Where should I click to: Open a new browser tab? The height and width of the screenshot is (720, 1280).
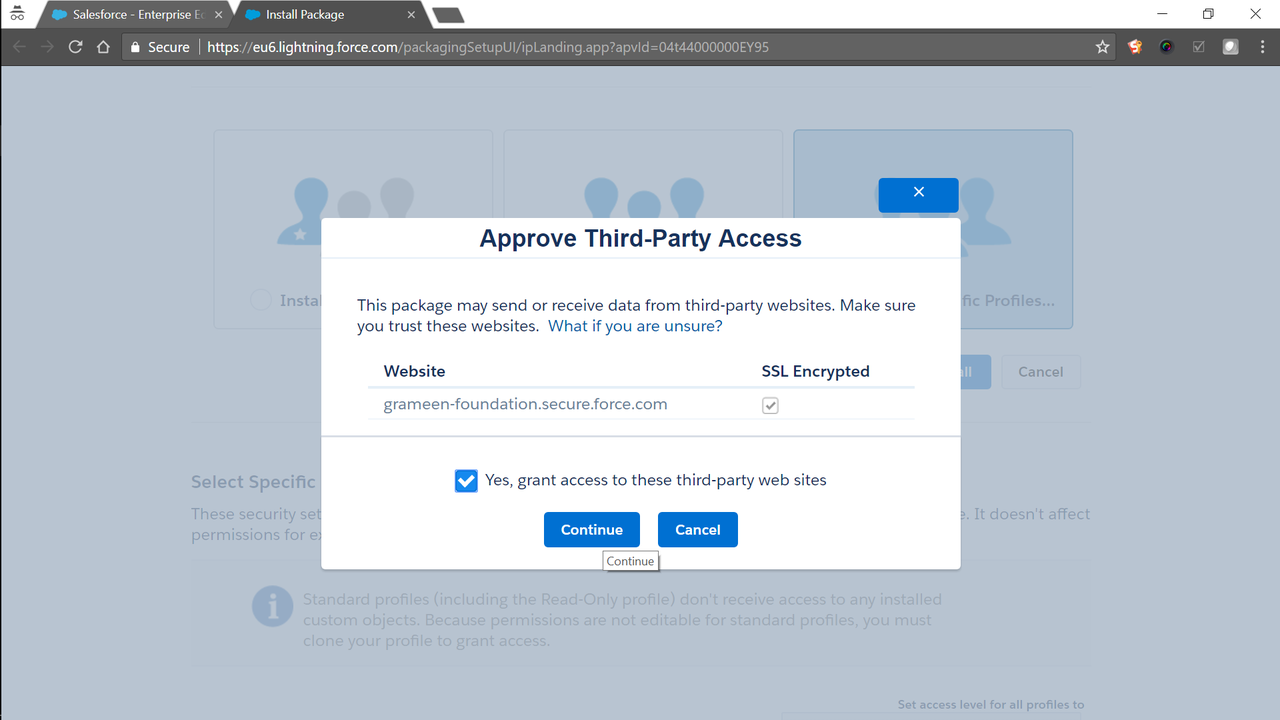tap(447, 15)
